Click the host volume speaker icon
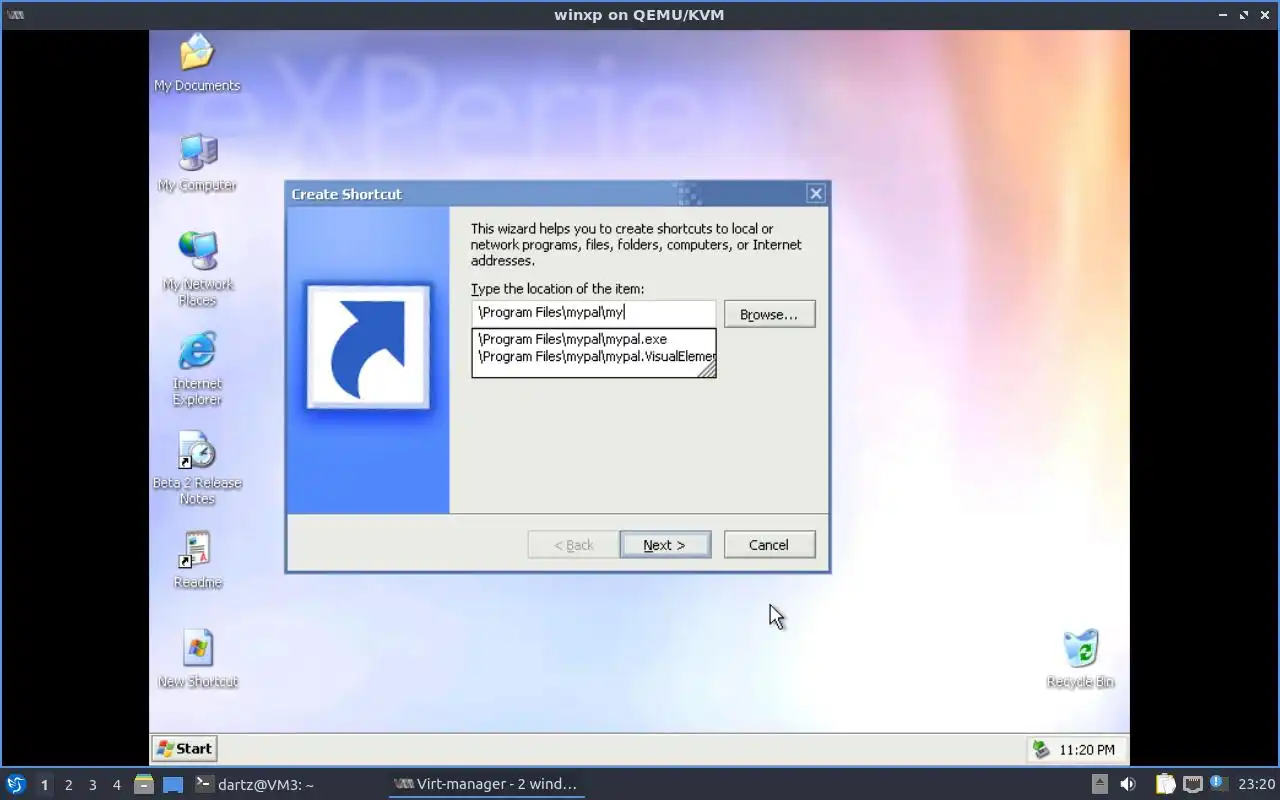The height and width of the screenshot is (800, 1280). click(1128, 784)
